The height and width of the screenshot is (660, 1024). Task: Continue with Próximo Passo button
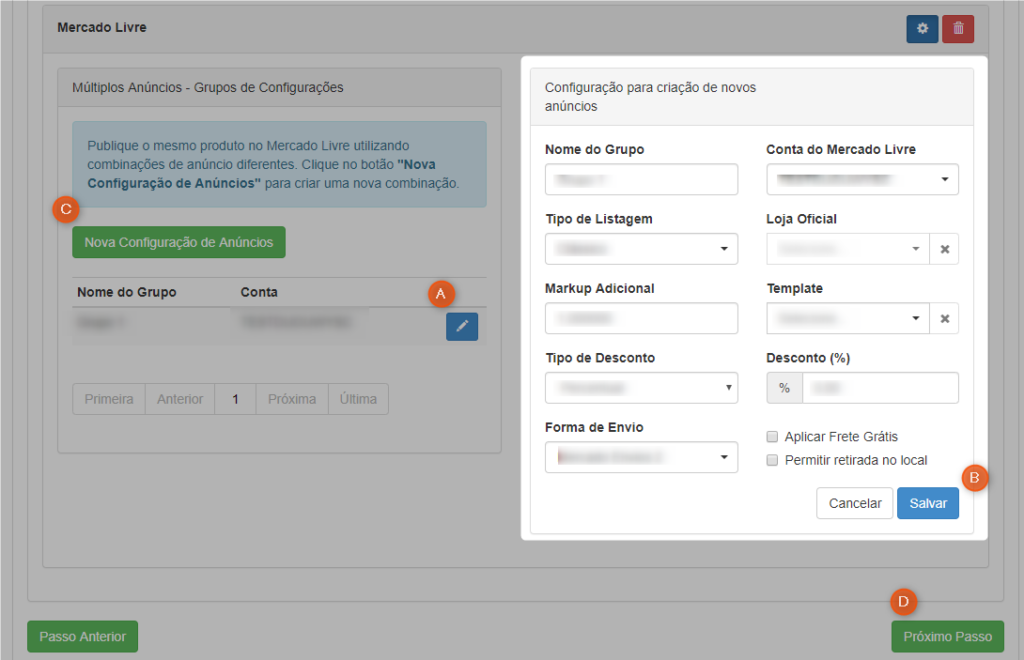pyautogui.click(x=948, y=636)
